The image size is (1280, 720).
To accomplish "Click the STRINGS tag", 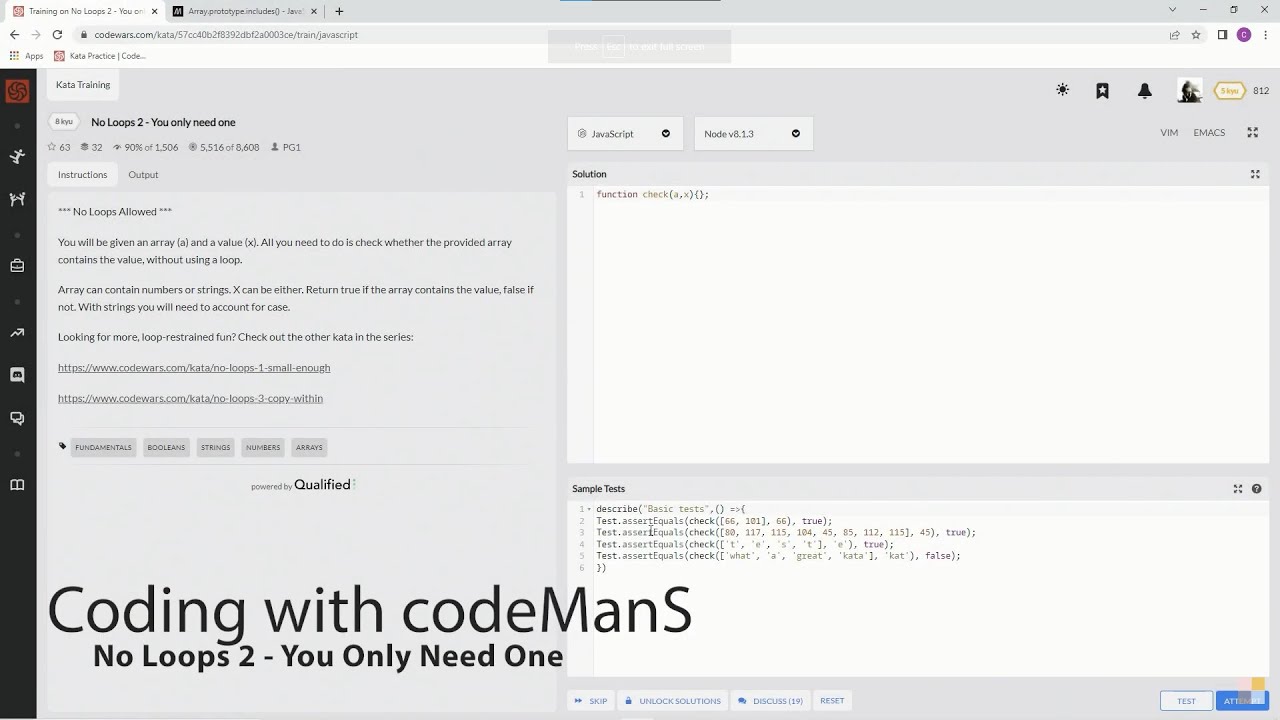I will point(215,447).
